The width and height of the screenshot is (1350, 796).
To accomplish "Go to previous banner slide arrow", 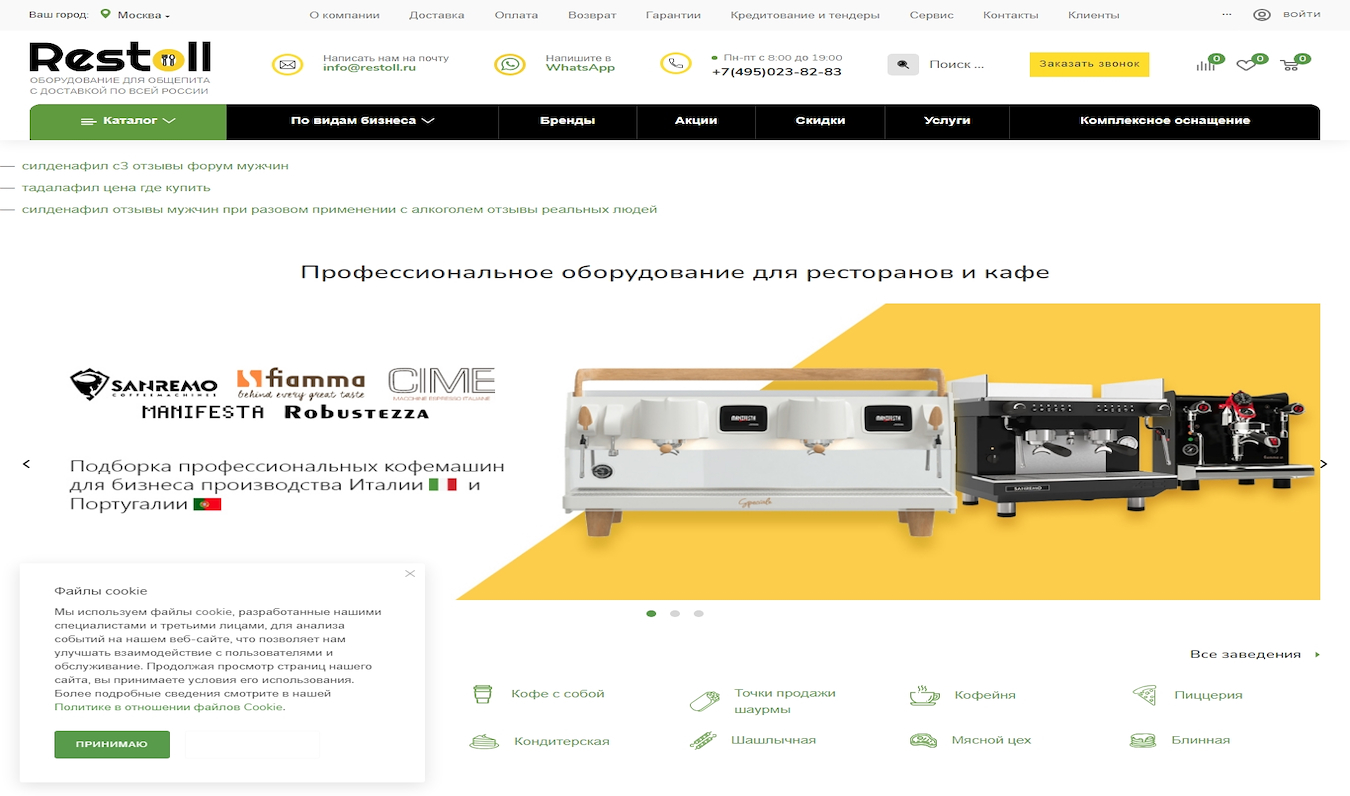I will tap(26, 464).
